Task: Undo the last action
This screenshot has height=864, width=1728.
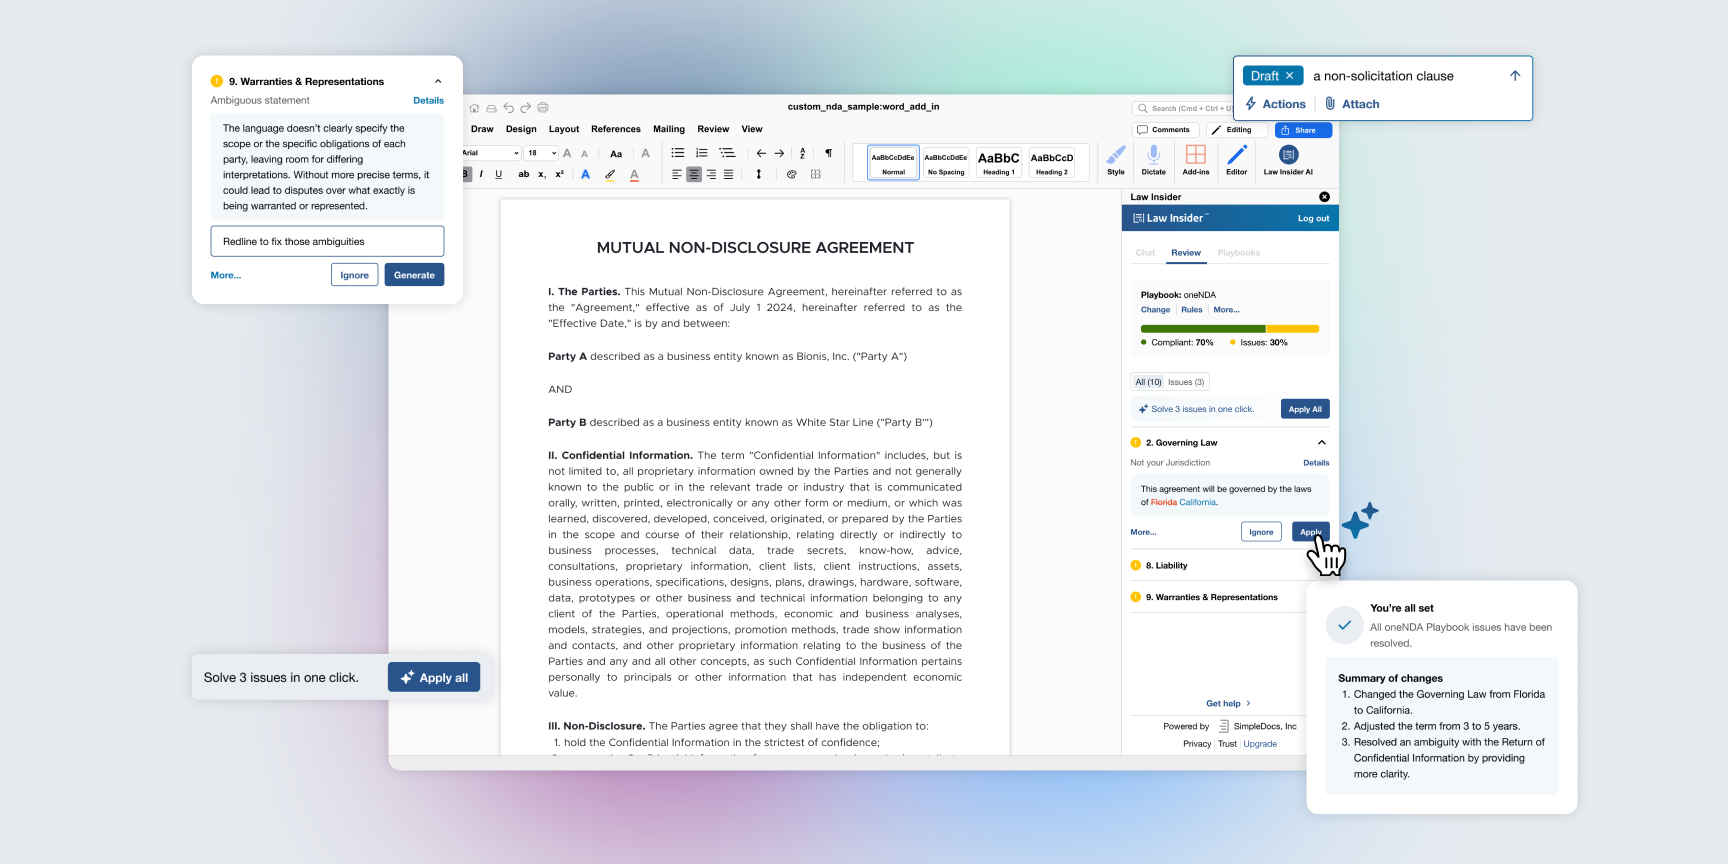Action: (508, 108)
